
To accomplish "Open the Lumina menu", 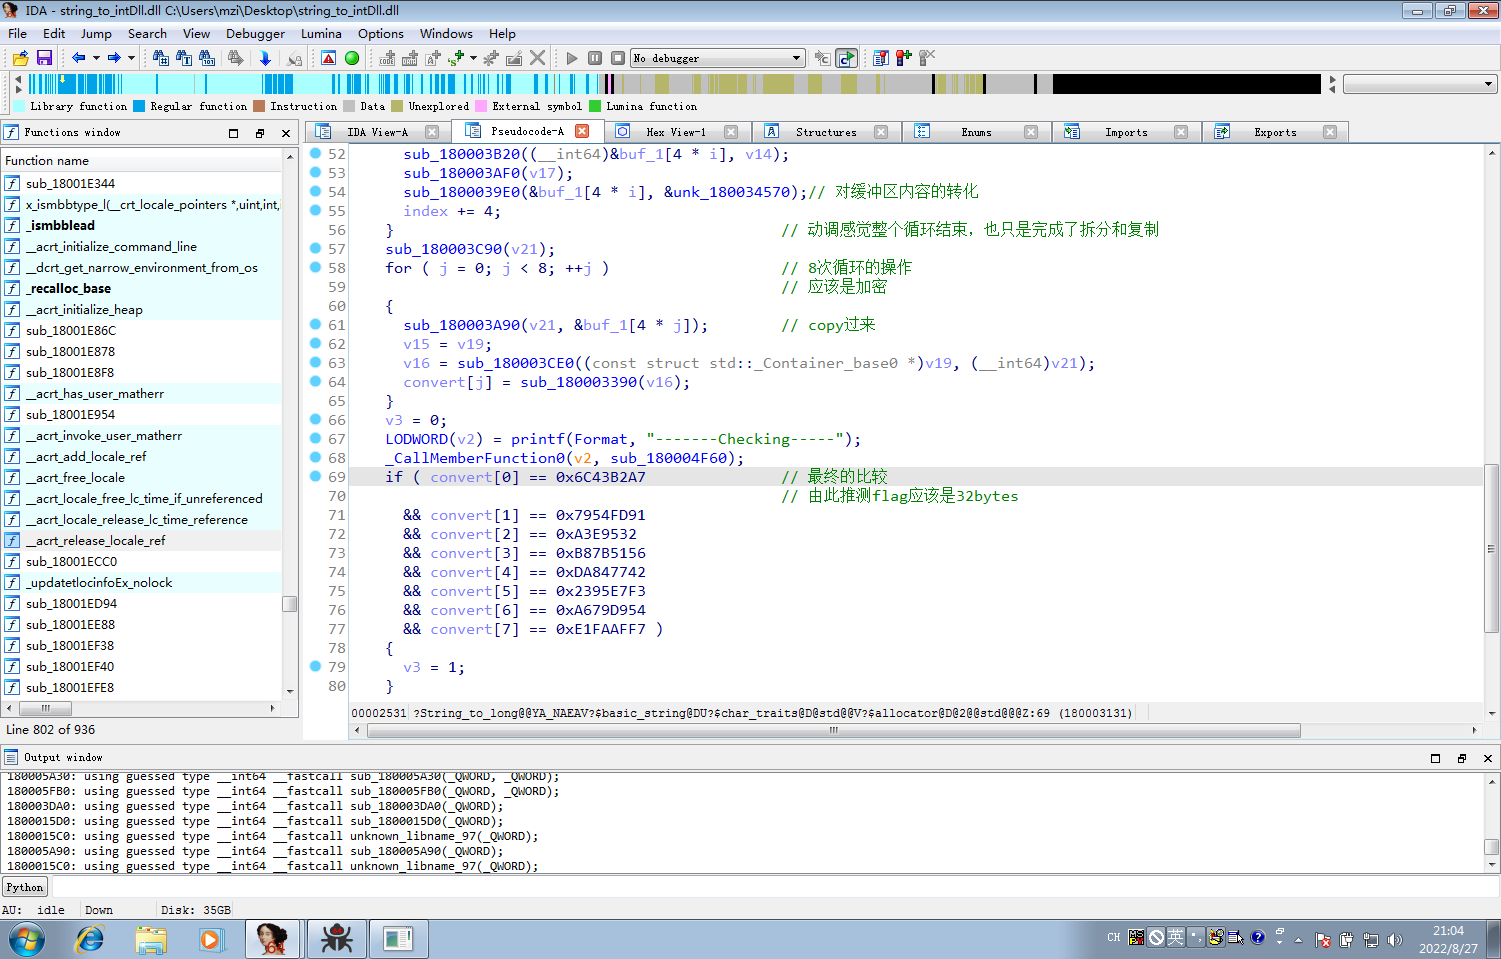I will [x=321, y=33].
